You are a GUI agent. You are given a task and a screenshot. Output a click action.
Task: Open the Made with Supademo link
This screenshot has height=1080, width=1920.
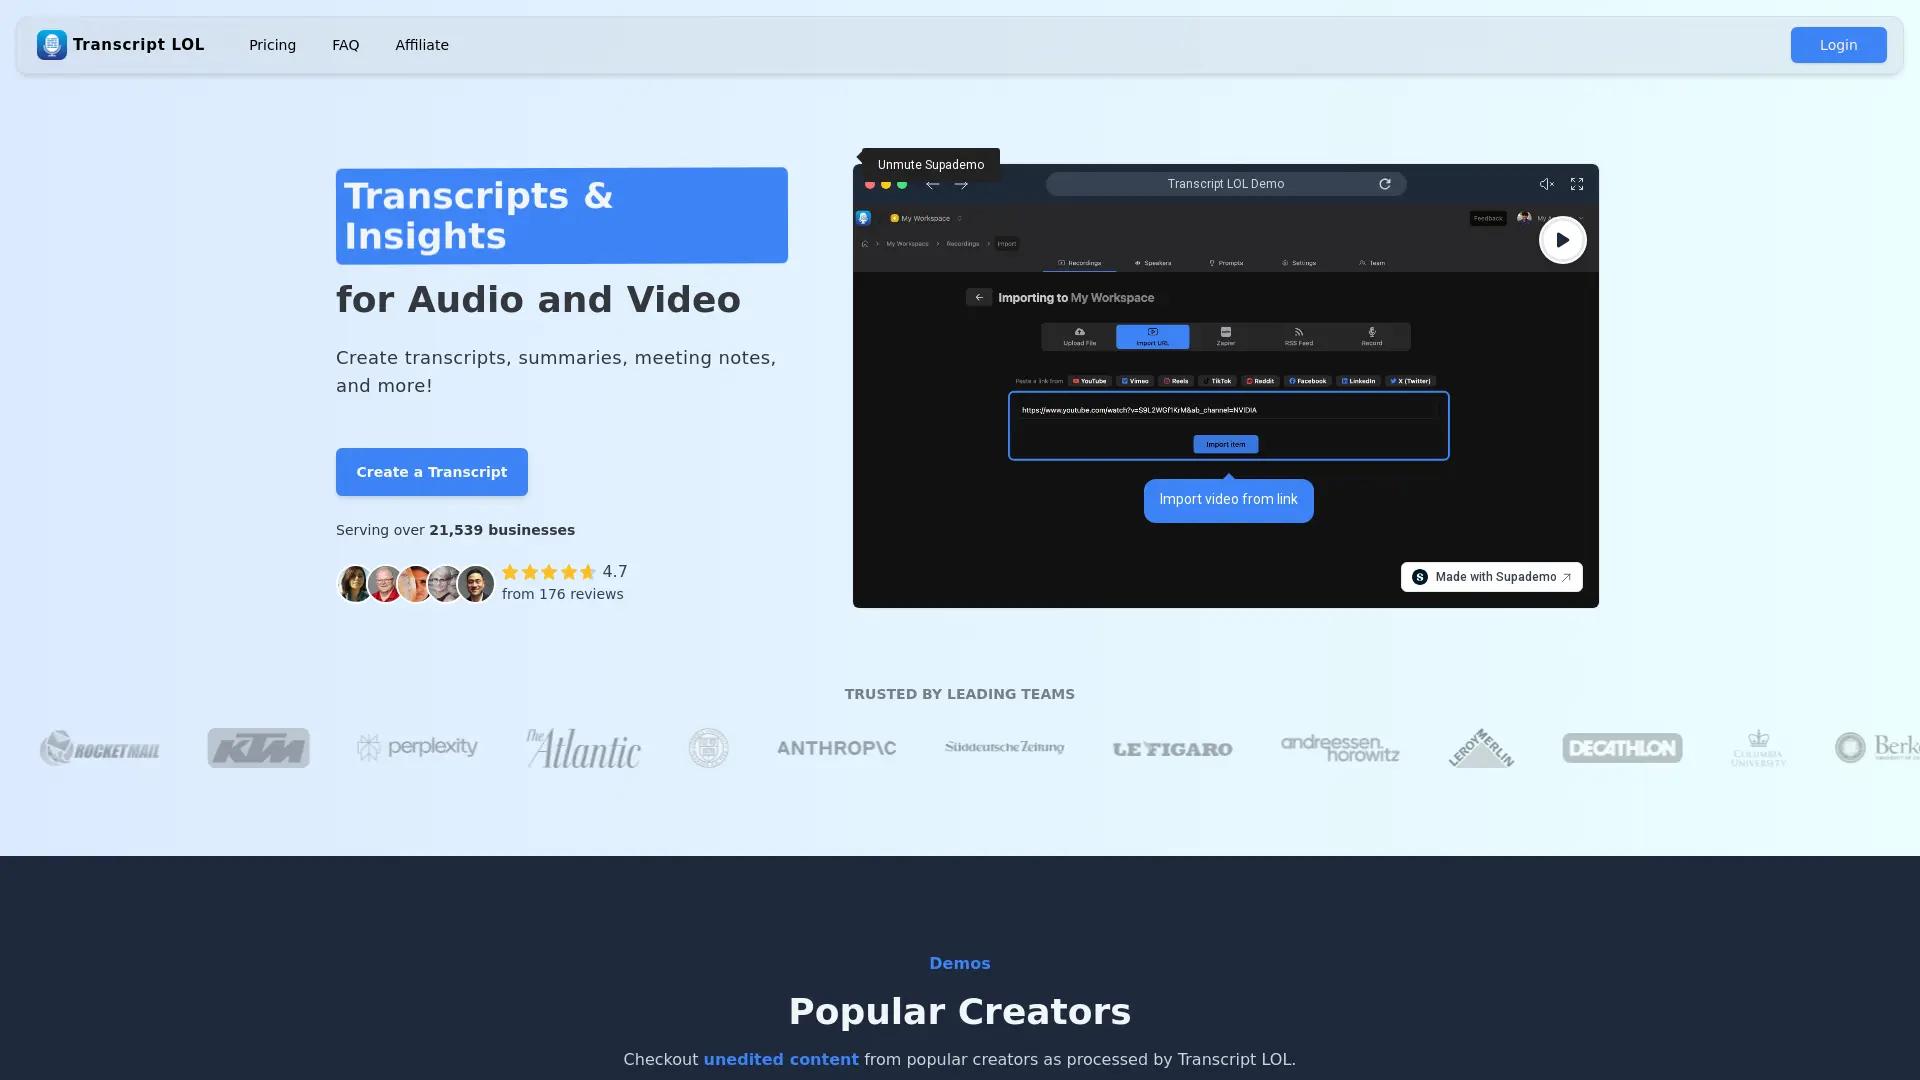(1491, 577)
